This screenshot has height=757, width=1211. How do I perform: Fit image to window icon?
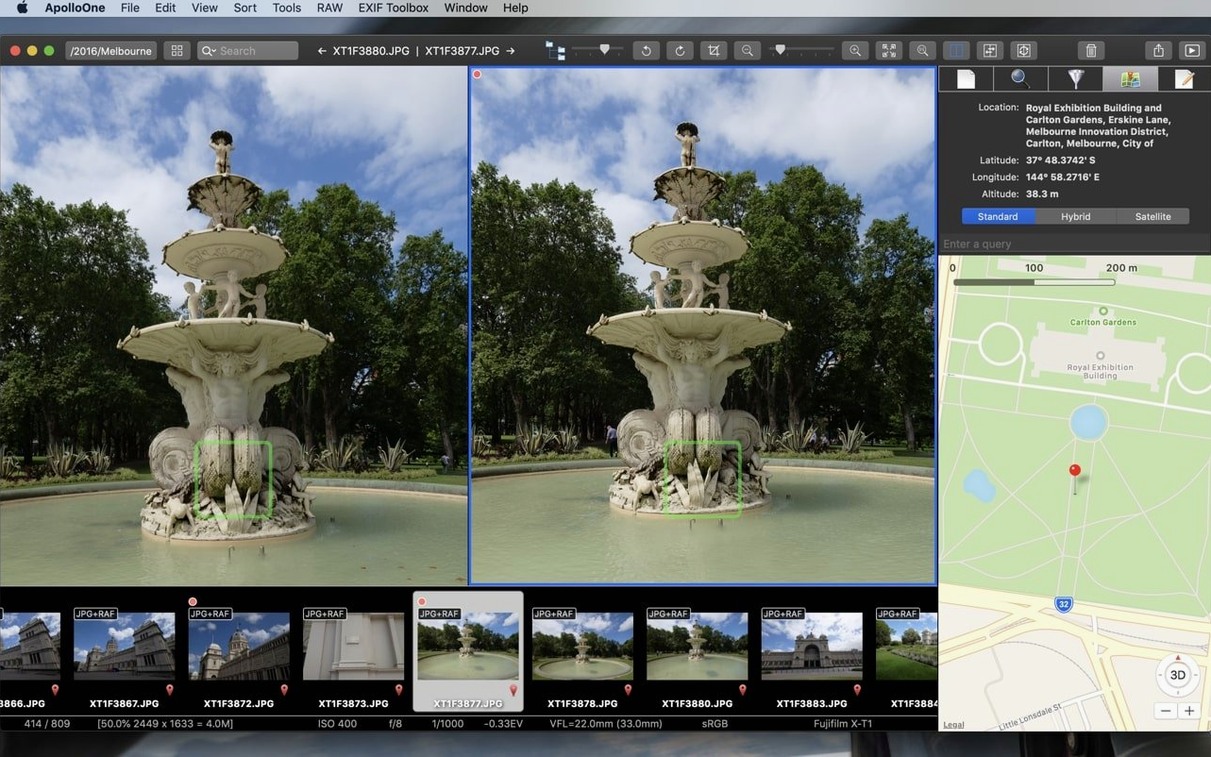[x=889, y=51]
